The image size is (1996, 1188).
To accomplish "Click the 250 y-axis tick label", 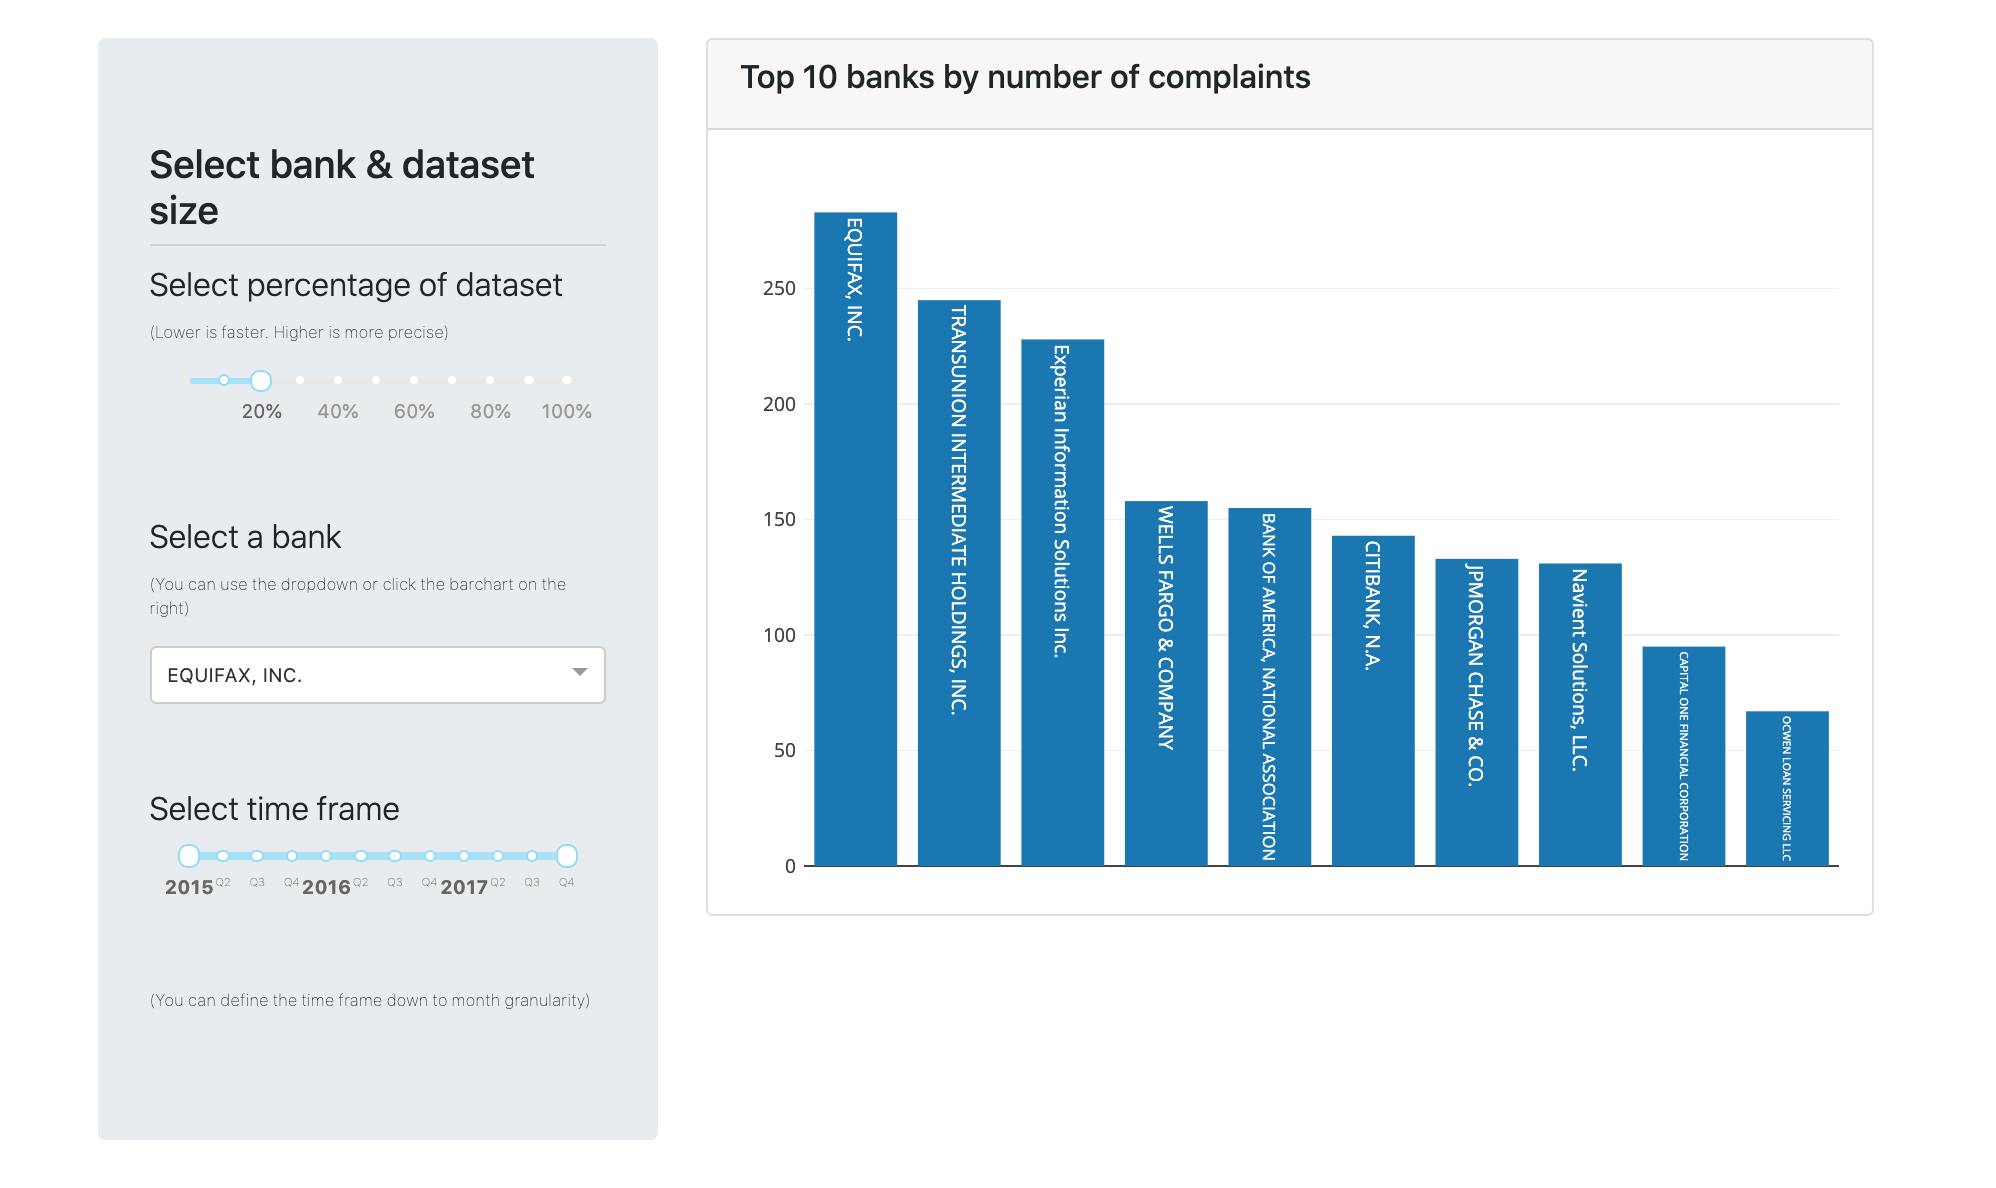I will click(779, 288).
